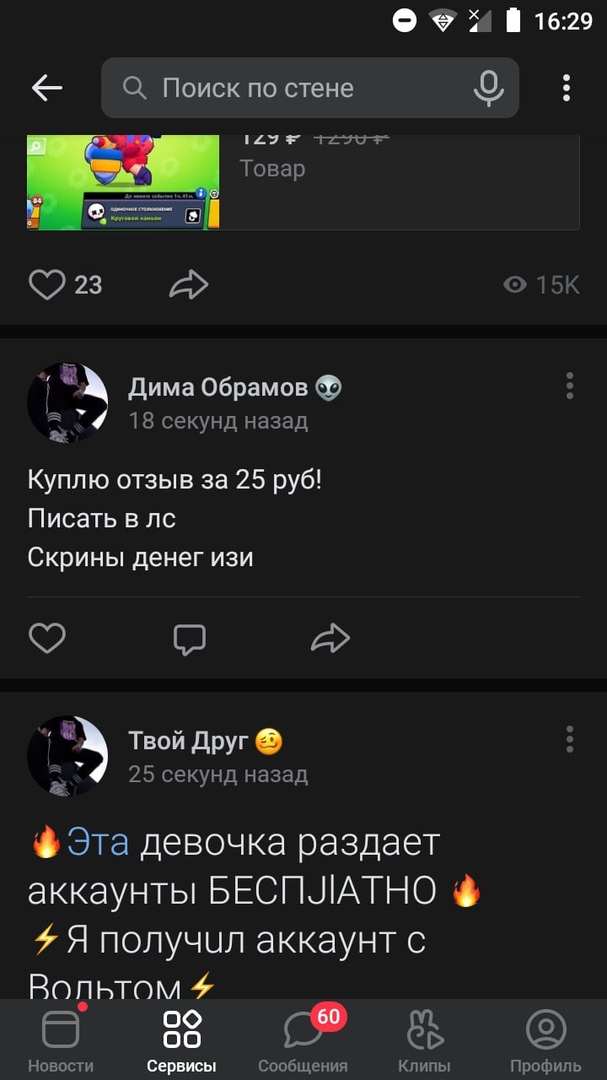Share Дима Обрамов's post

tap(330, 638)
